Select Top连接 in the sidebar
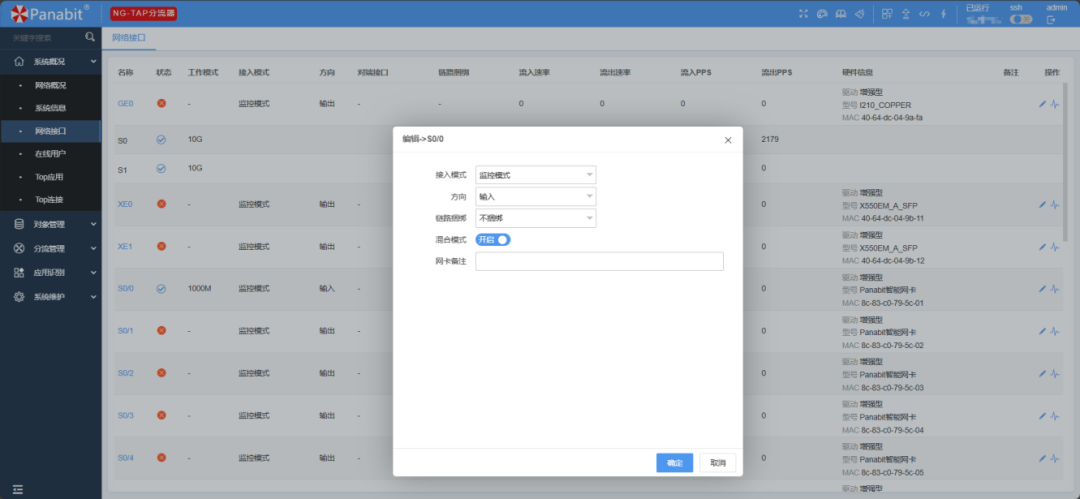Image resolution: width=1080 pixels, height=499 pixels. pyautogui.click(x=50, y=199)
